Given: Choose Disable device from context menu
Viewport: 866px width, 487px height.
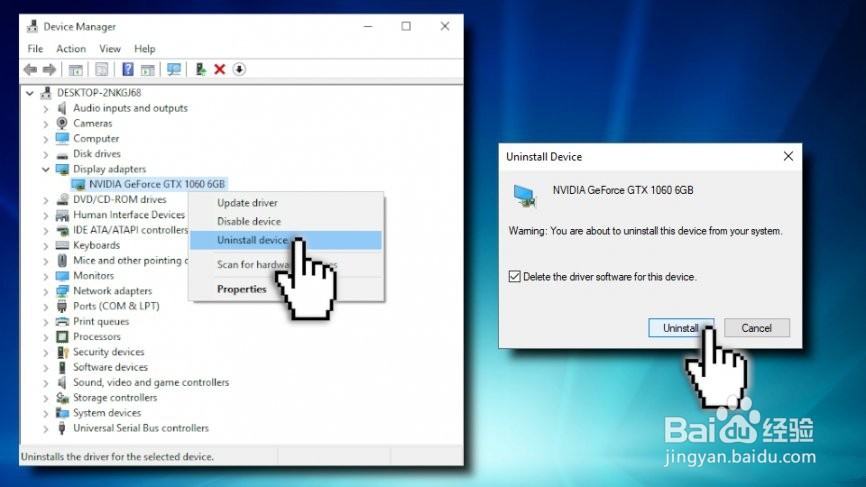Looking at the screenshot, I should (286, 221).
